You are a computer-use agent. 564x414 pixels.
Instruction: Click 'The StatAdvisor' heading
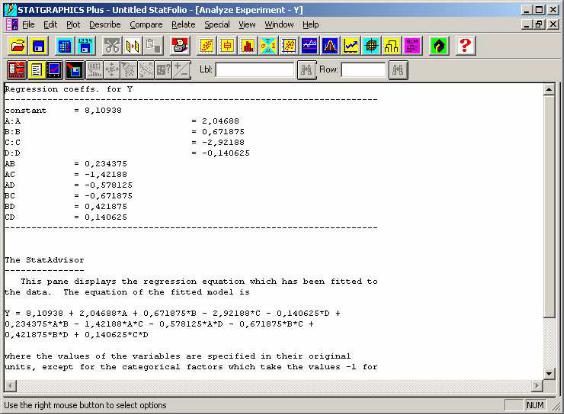[44, 260]
